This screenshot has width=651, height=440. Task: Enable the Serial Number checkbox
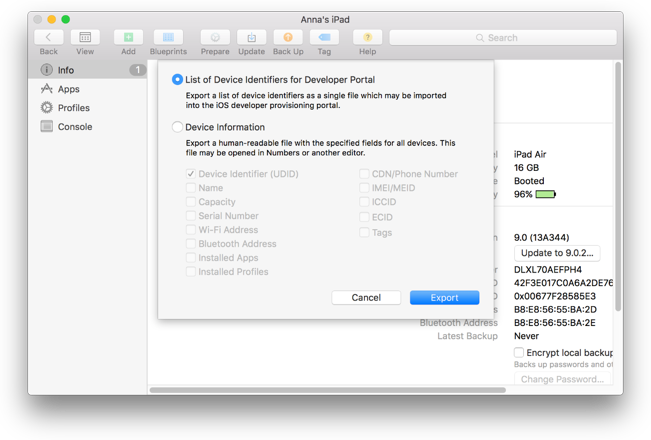[191, 215]
